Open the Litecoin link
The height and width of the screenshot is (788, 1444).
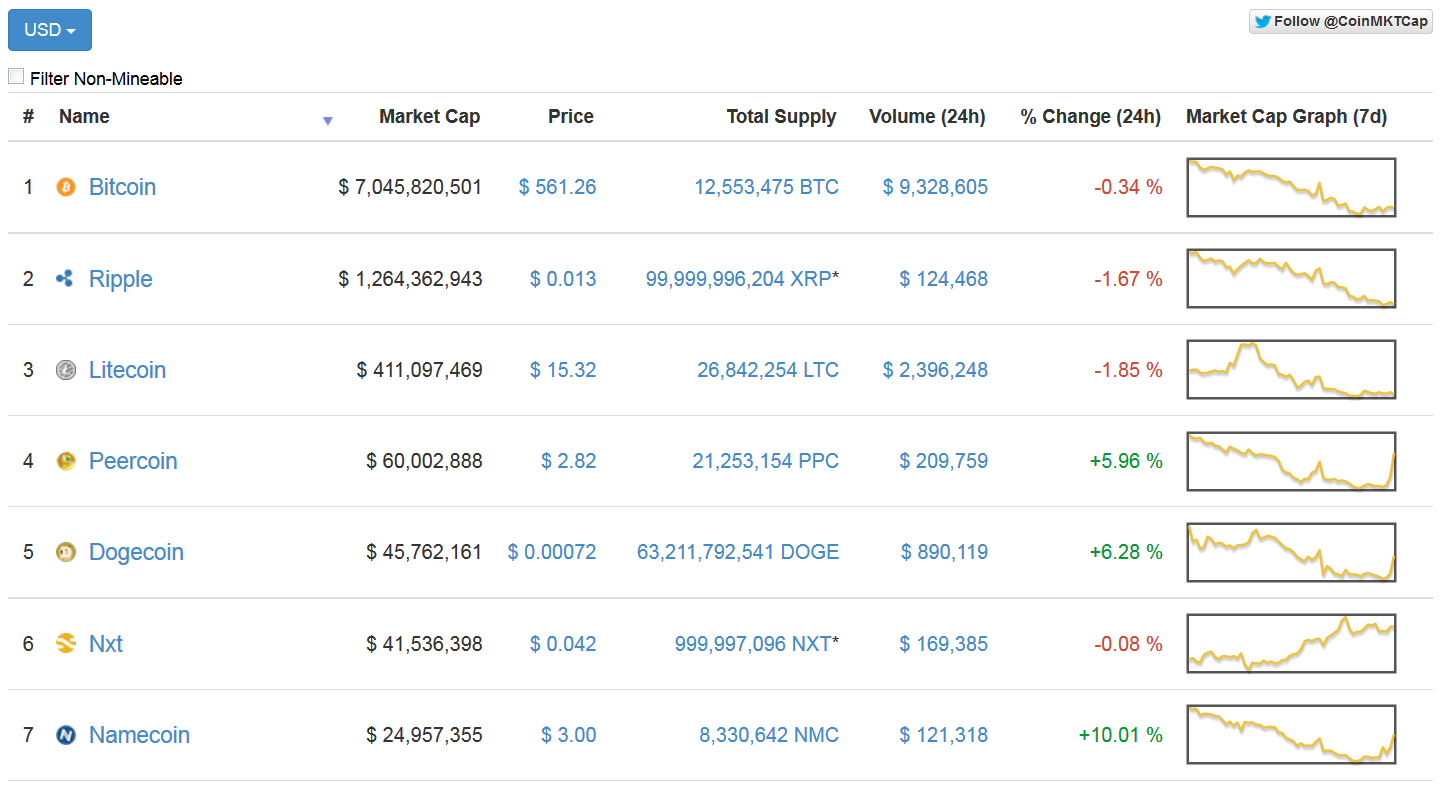[127, 370]
